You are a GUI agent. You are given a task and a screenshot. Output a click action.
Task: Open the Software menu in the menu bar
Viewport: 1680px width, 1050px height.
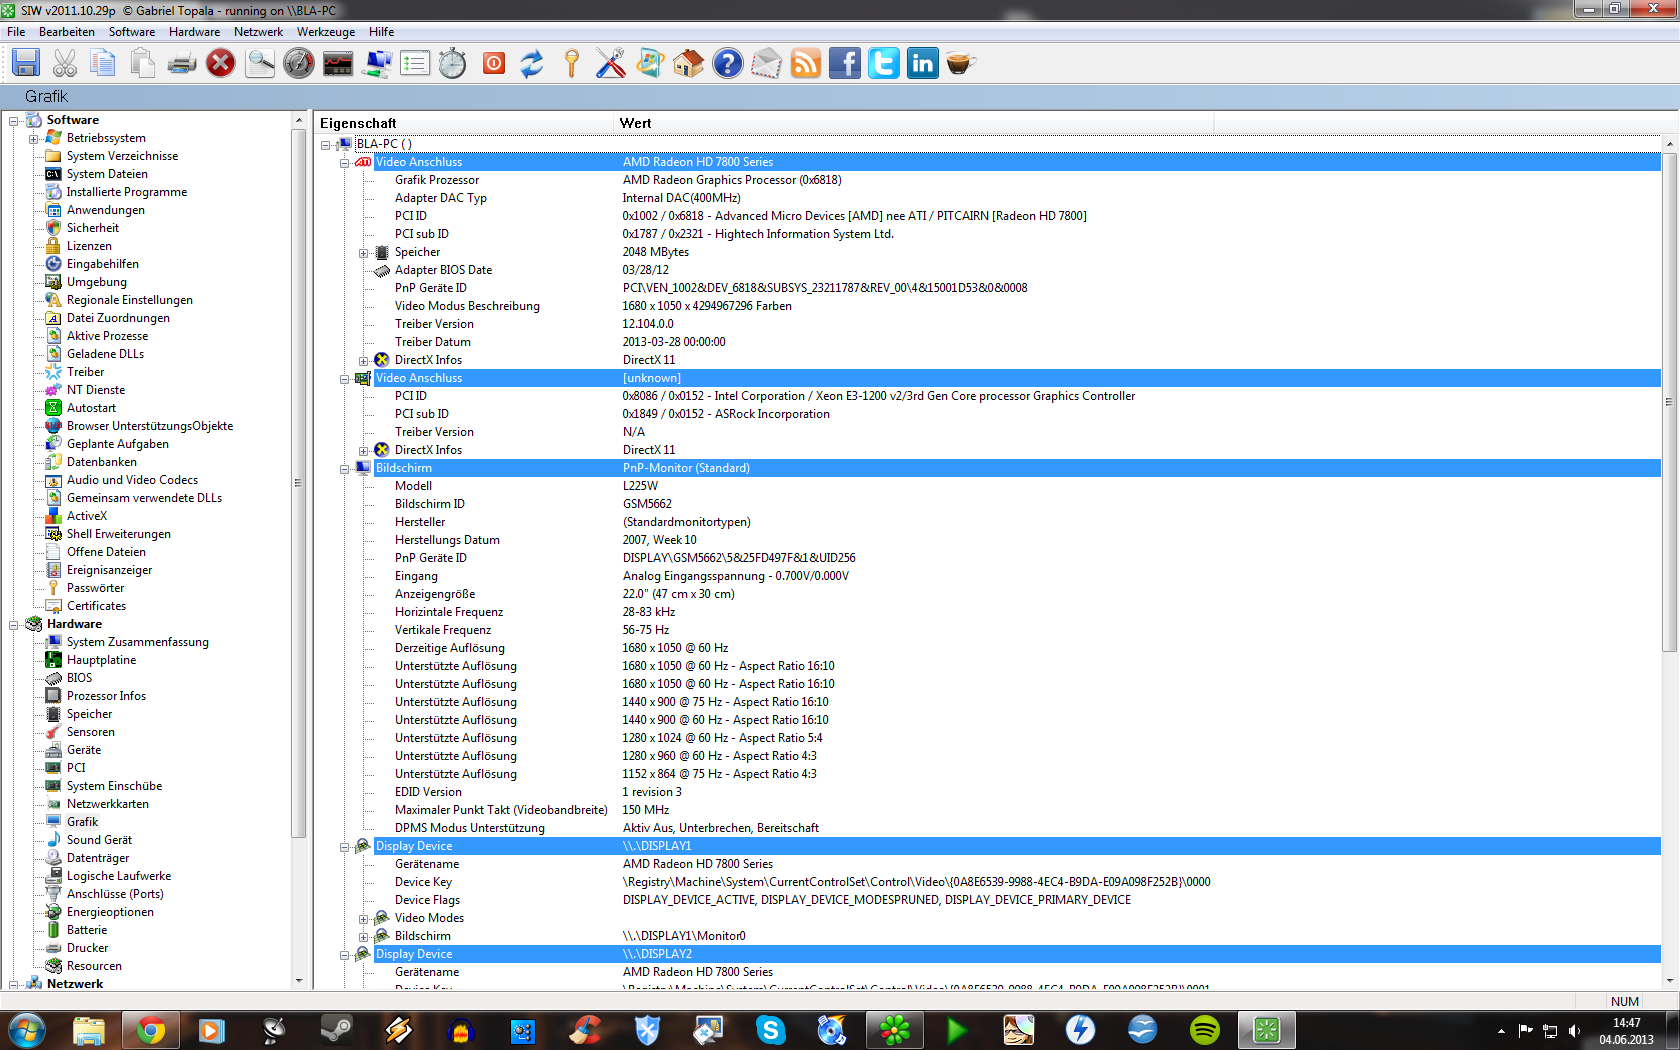(x=132, y=32)
